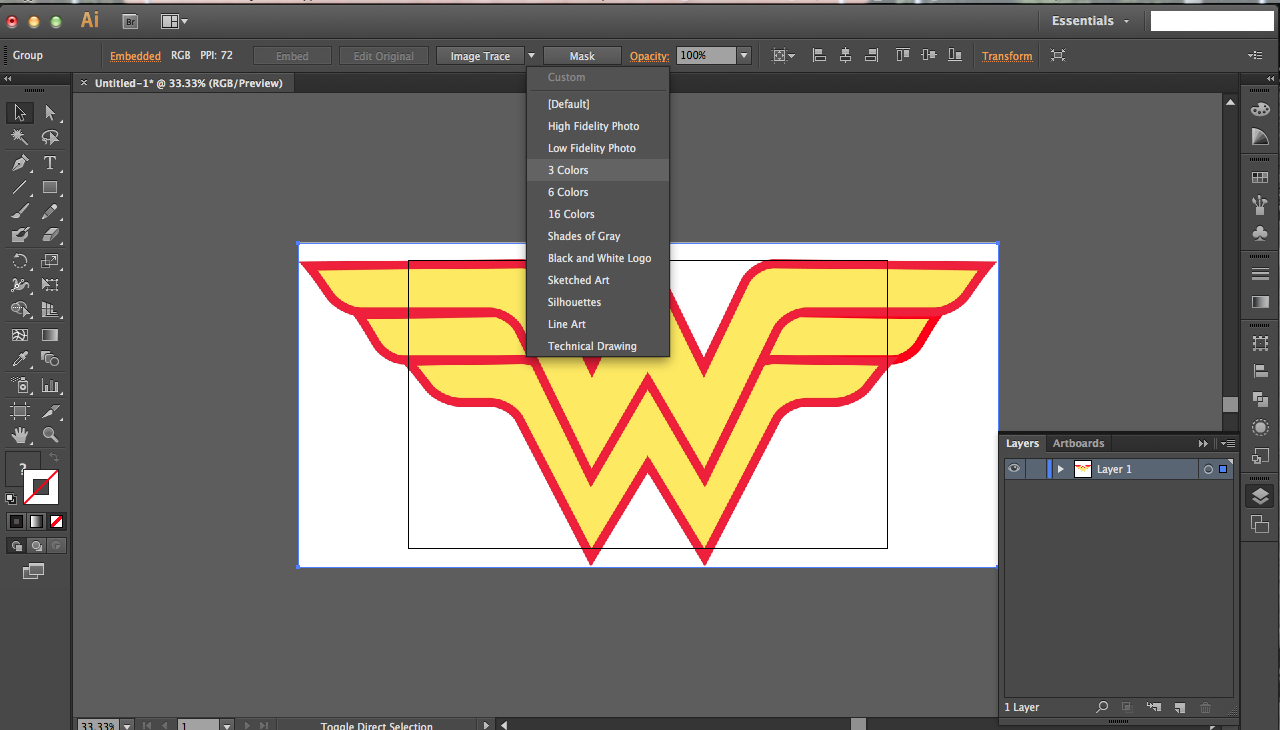This screenshot has height=730, width=1280.
Task: Click the Mask button
Action: point(582,56)
